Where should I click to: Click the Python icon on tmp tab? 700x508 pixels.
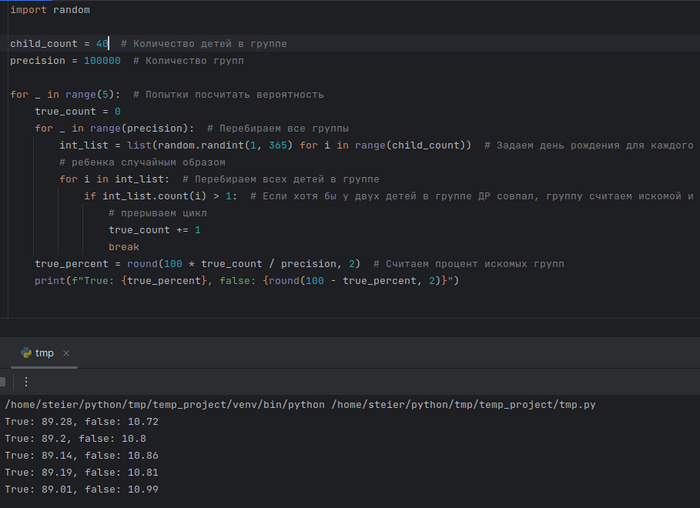[x=26, y=353]
